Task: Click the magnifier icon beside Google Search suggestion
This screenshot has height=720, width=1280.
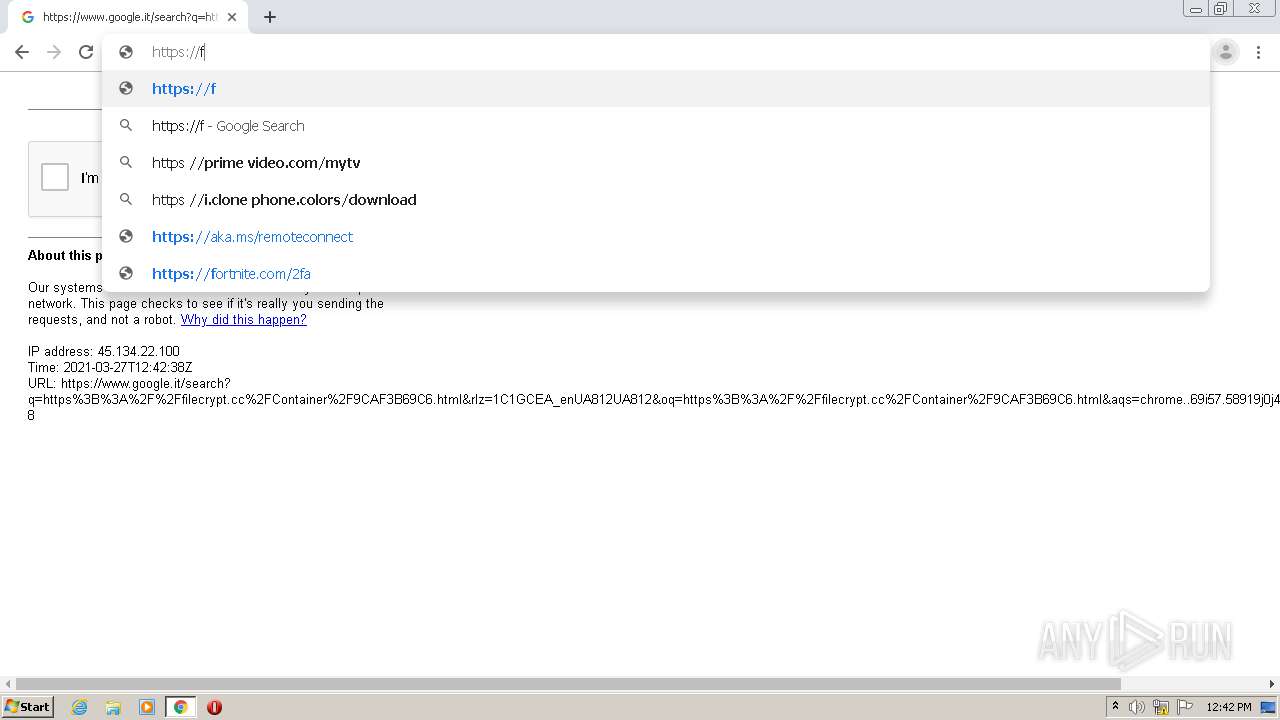Action: 126,125
